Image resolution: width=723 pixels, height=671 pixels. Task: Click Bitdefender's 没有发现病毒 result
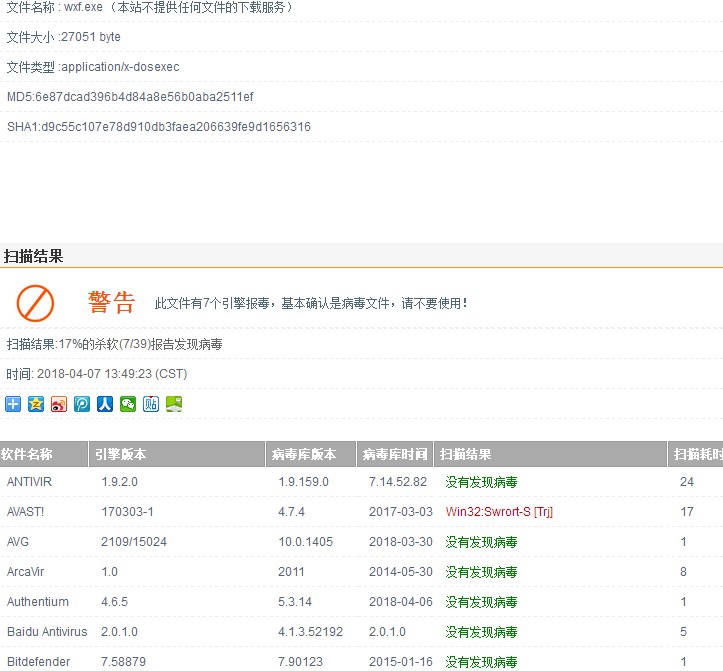click(481, 662)
